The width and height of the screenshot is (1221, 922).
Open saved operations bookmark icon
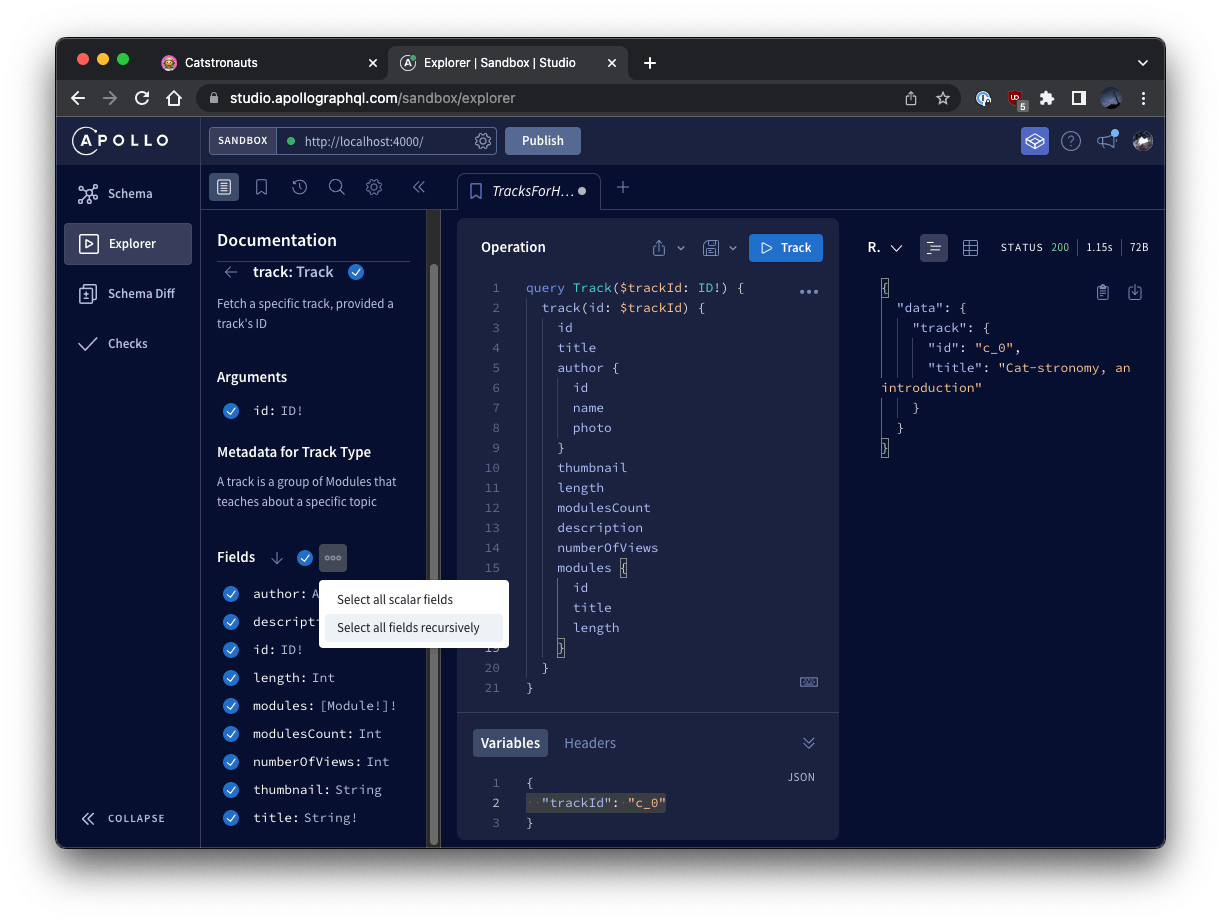pyautogui.click(x=261, y=187)
